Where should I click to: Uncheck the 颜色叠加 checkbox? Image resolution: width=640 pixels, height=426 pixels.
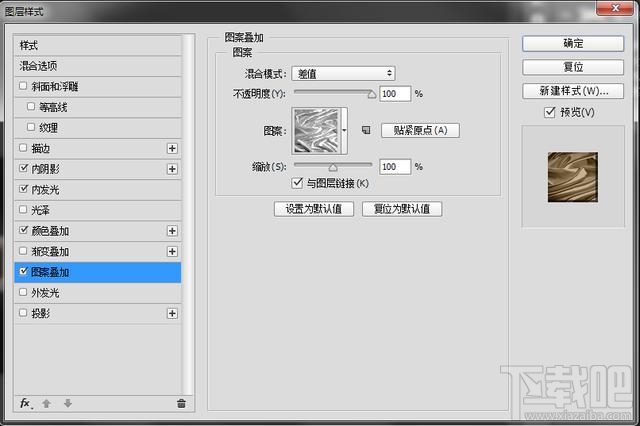pos(23,230)
